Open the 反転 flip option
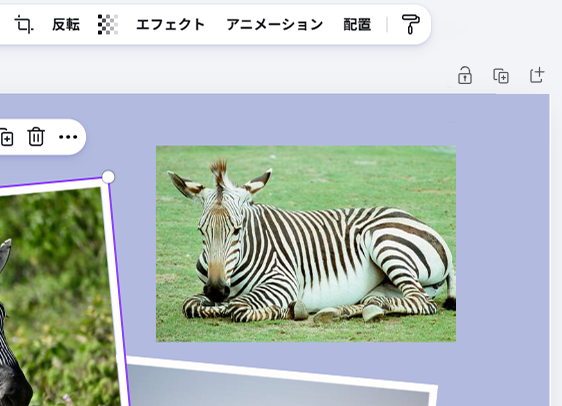The image size is (562, 406). (66, 25)
